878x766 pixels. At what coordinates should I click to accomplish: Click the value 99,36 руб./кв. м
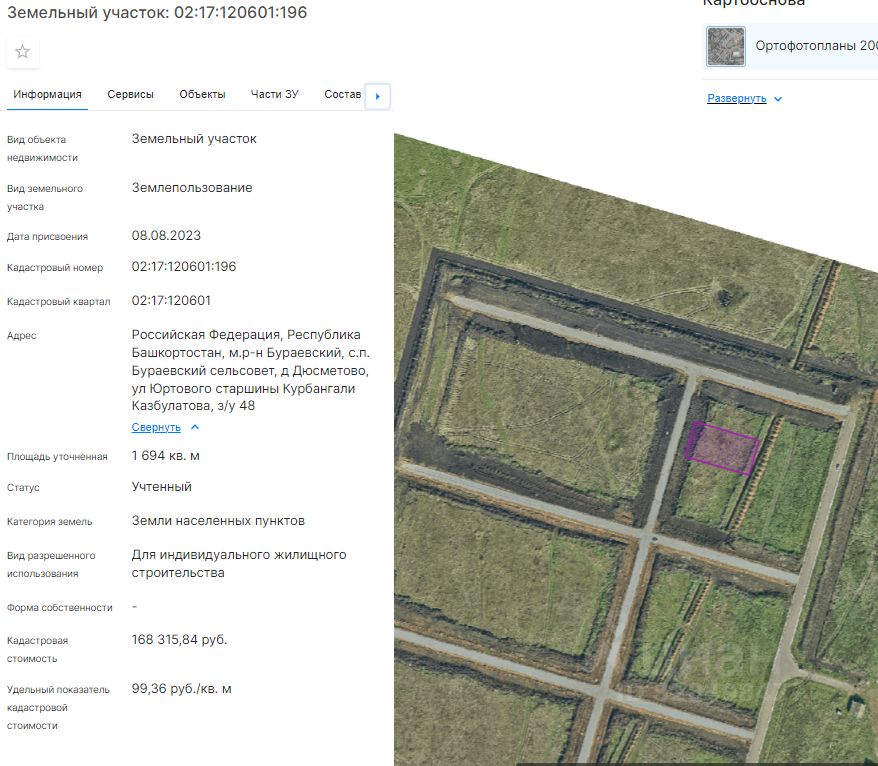(x=181, y=689)
